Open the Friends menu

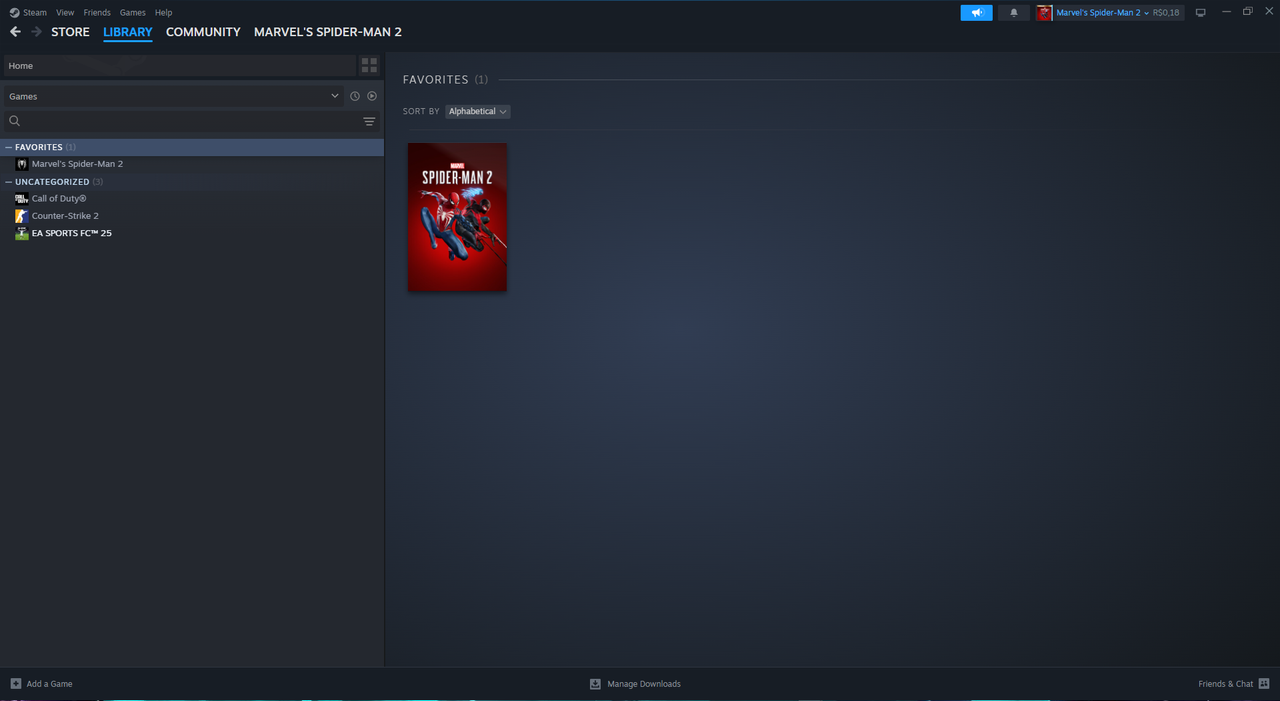tap(97, 13)
